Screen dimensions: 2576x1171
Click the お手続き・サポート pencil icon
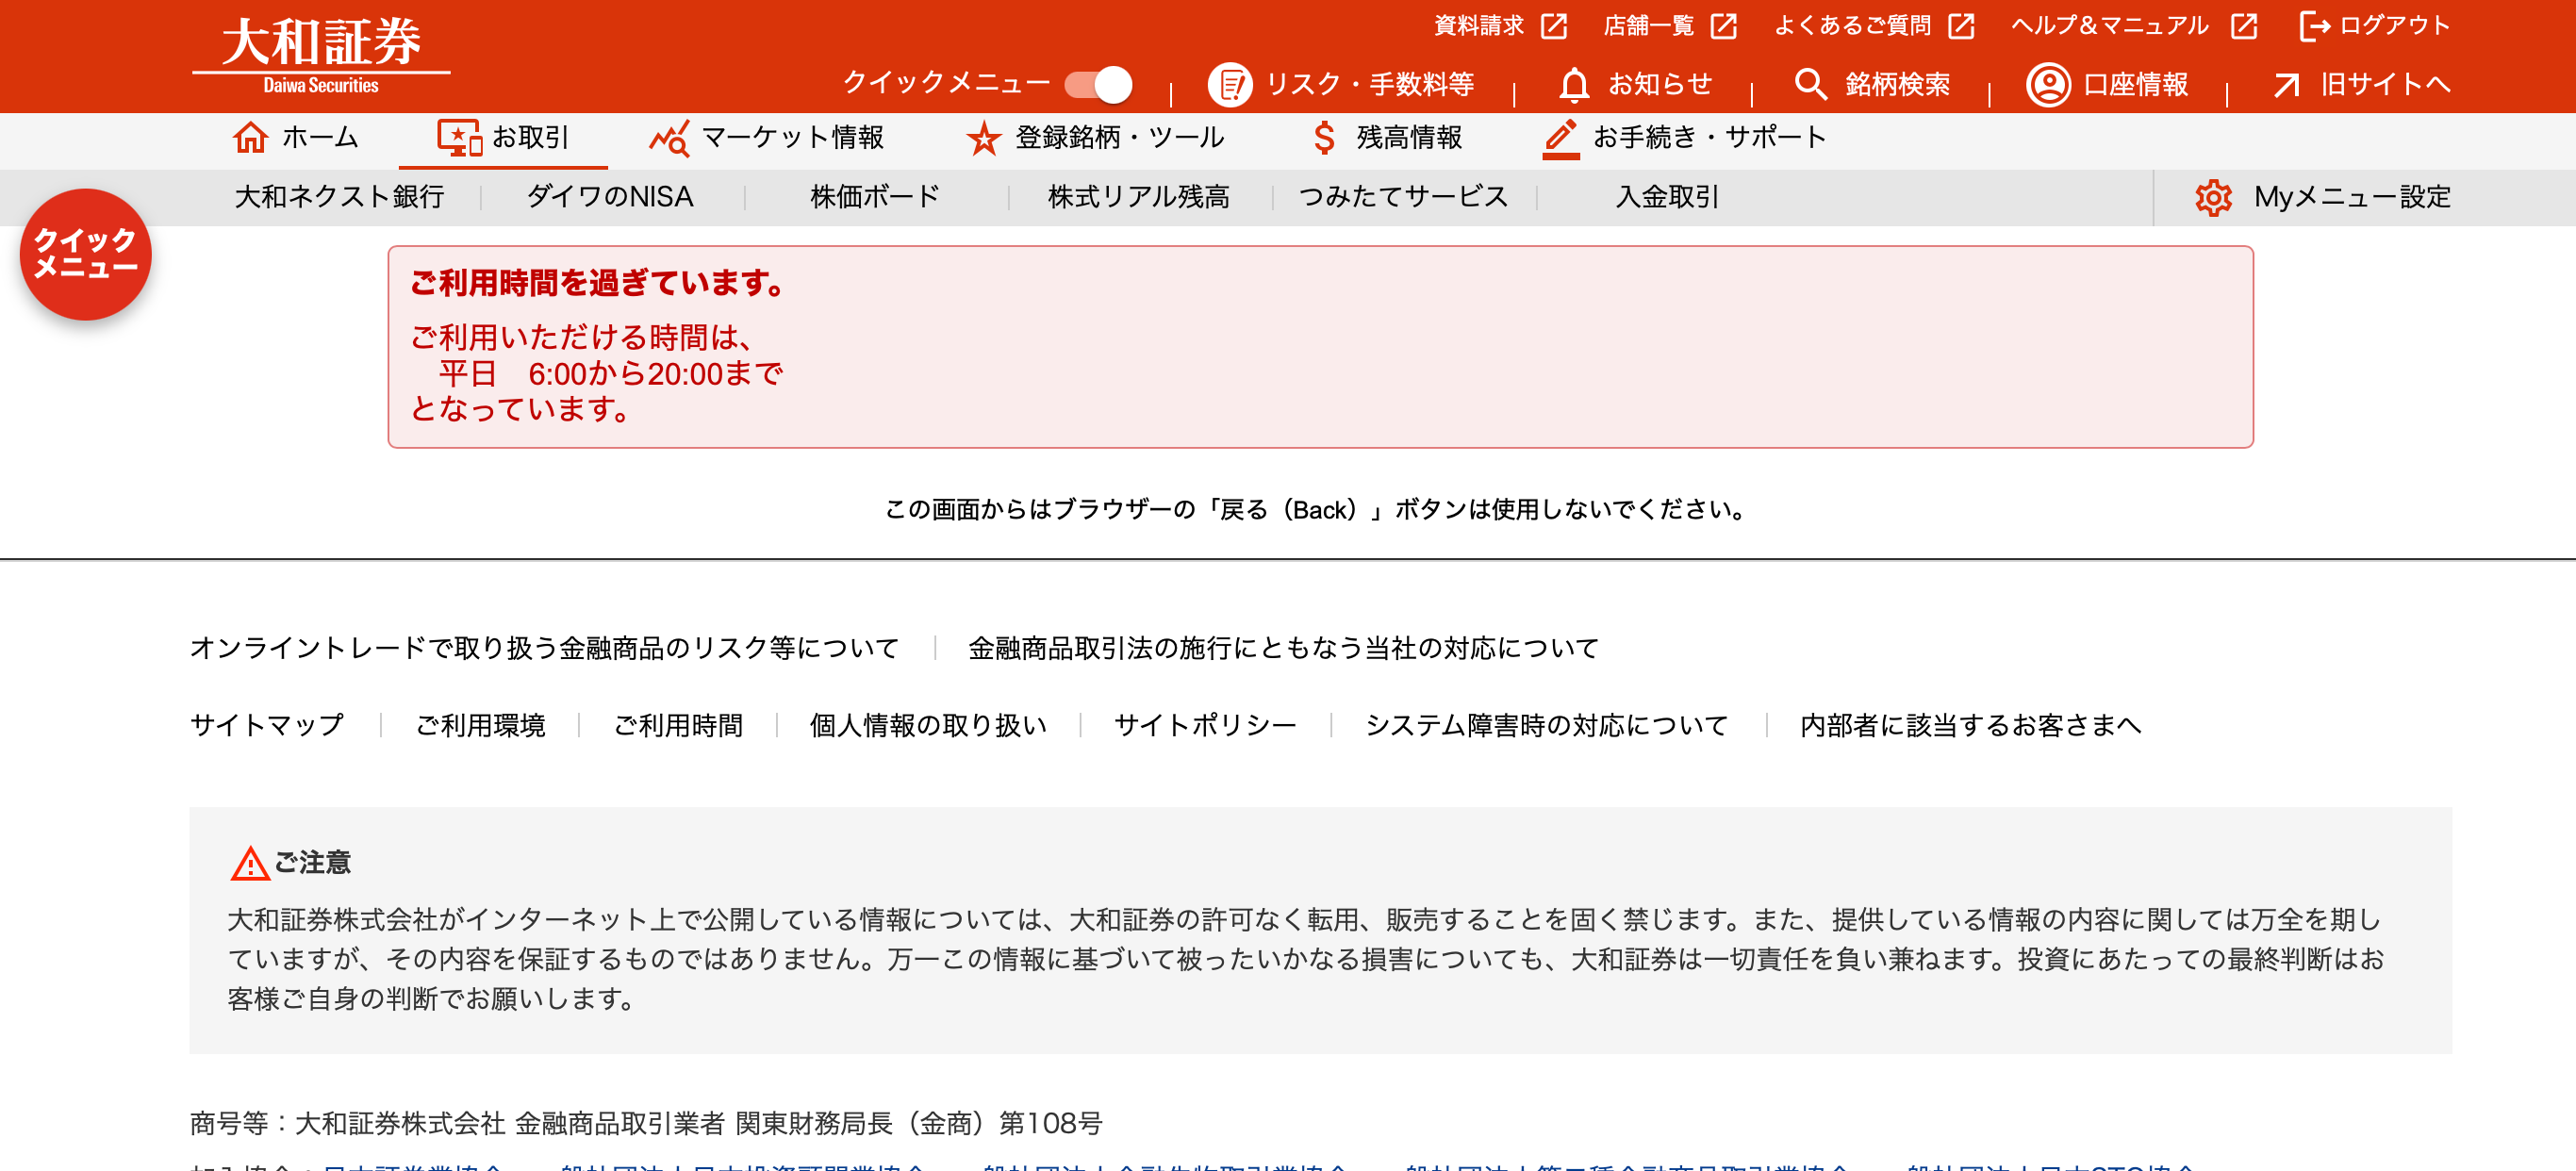1561,139
